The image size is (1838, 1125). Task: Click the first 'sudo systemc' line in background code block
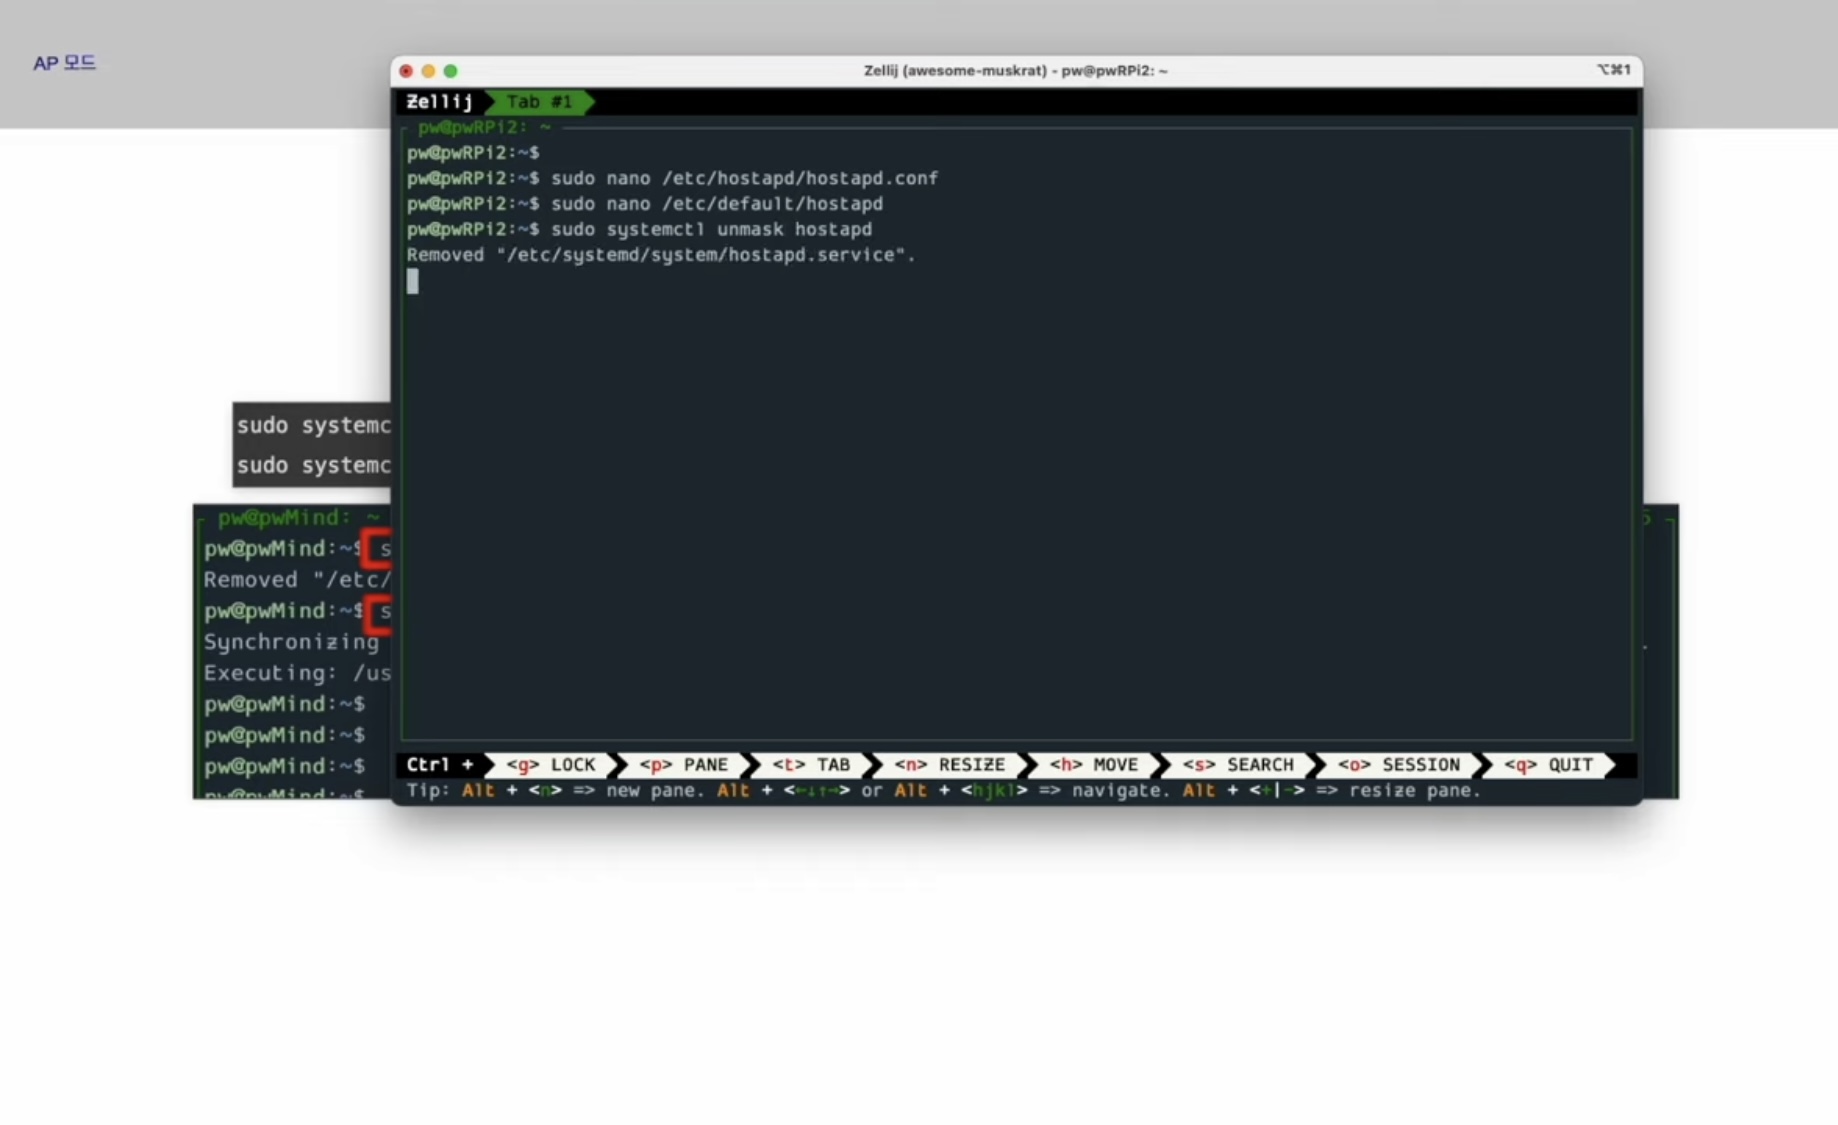coord(313,425)
